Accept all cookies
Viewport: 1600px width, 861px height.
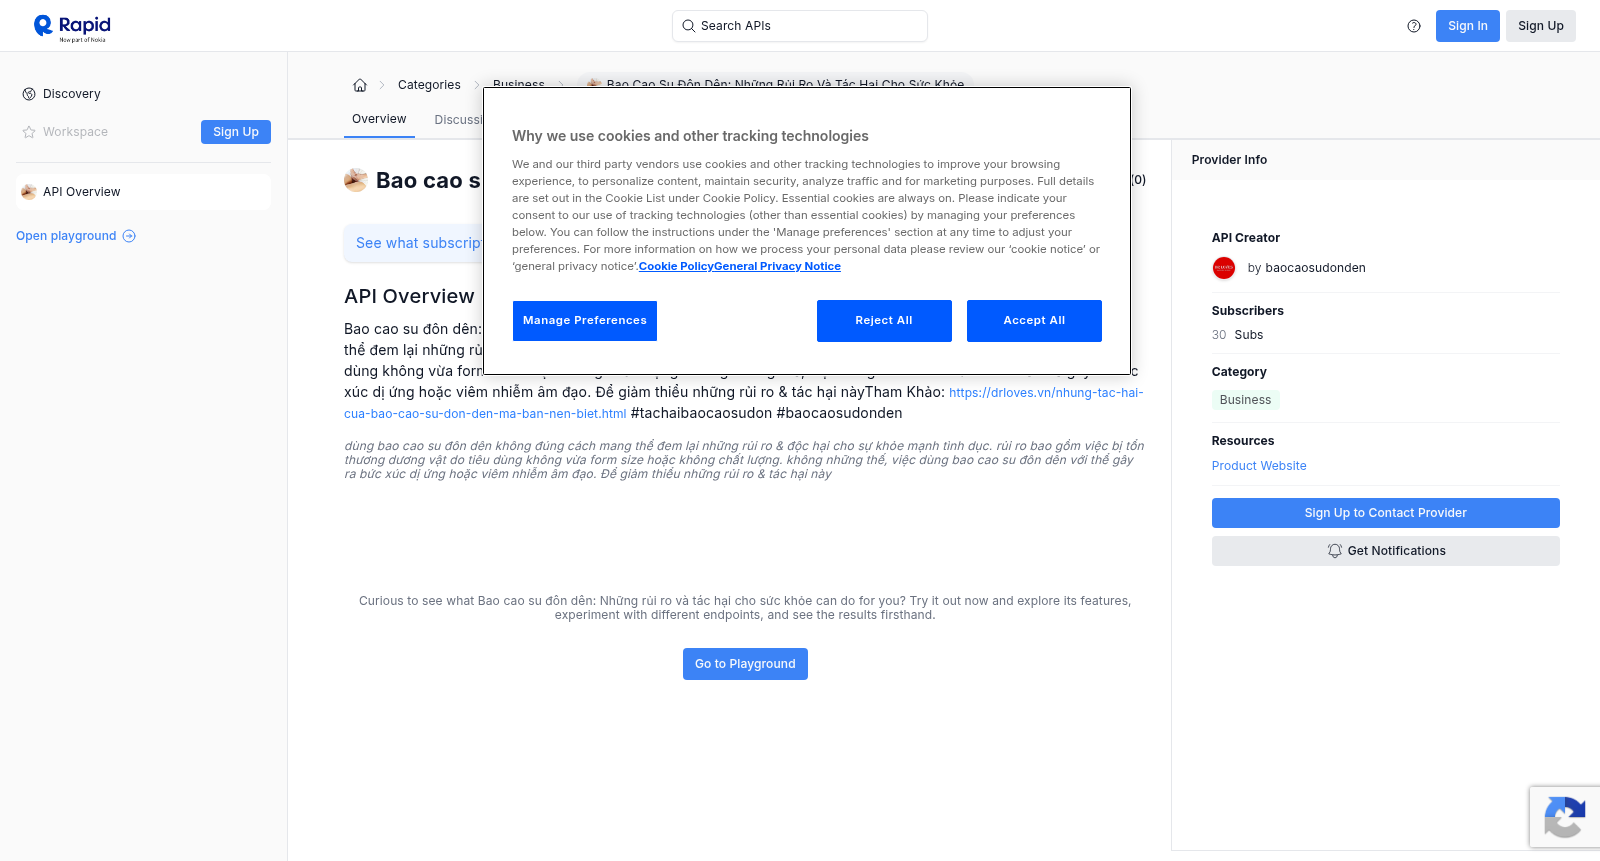pos(1034,321)
